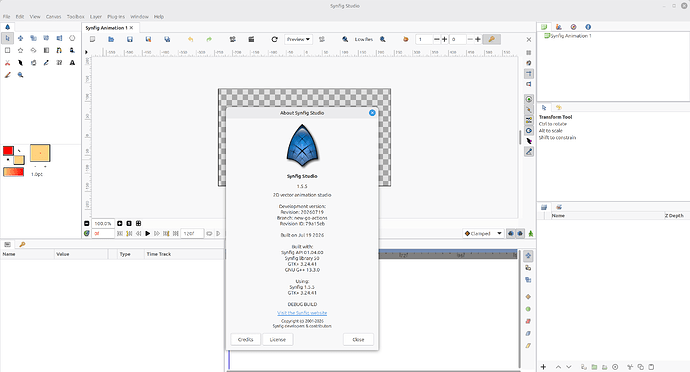Click the blue close icon on About dialog

[372, 113]
